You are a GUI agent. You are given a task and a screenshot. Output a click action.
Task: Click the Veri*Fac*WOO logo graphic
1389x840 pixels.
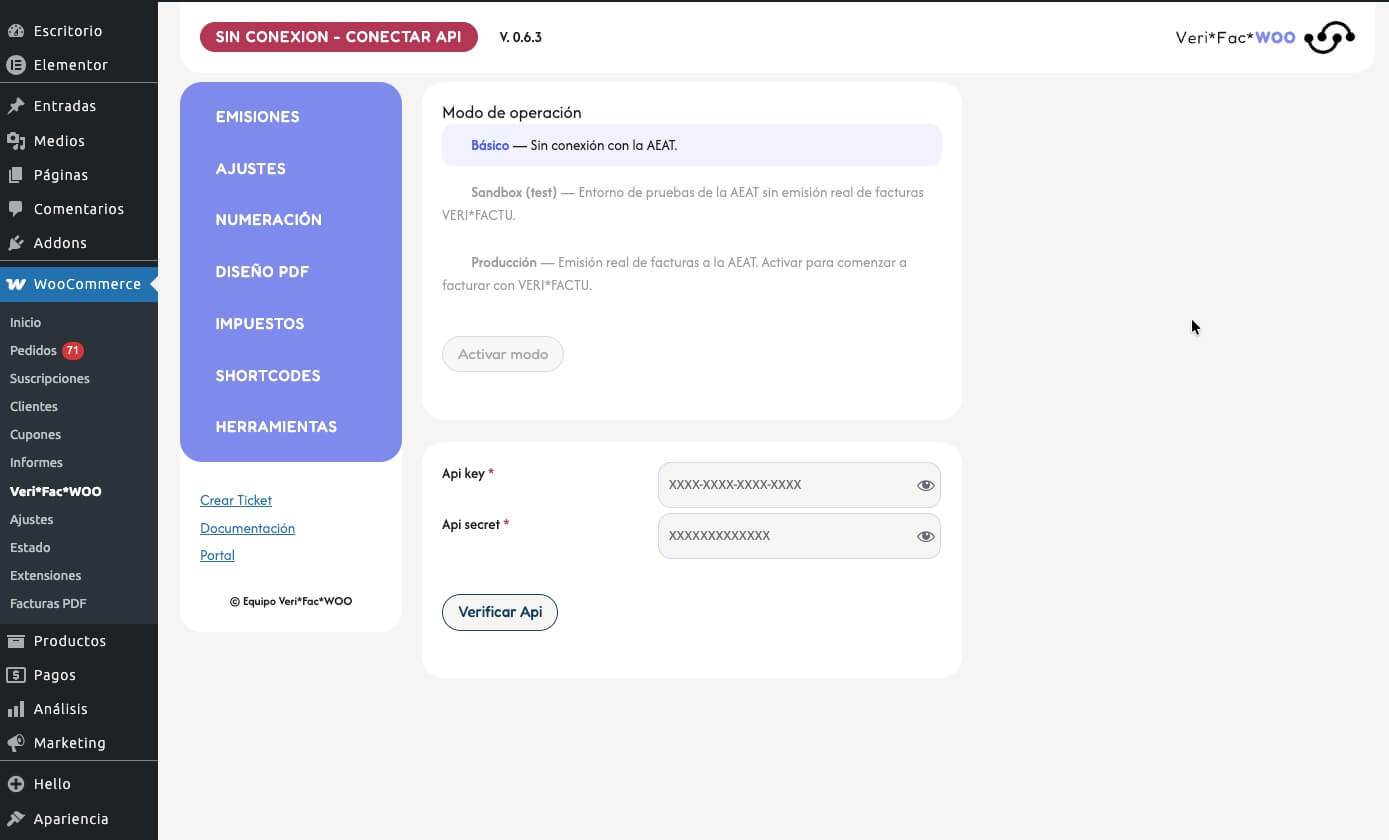click(1329, 38)
